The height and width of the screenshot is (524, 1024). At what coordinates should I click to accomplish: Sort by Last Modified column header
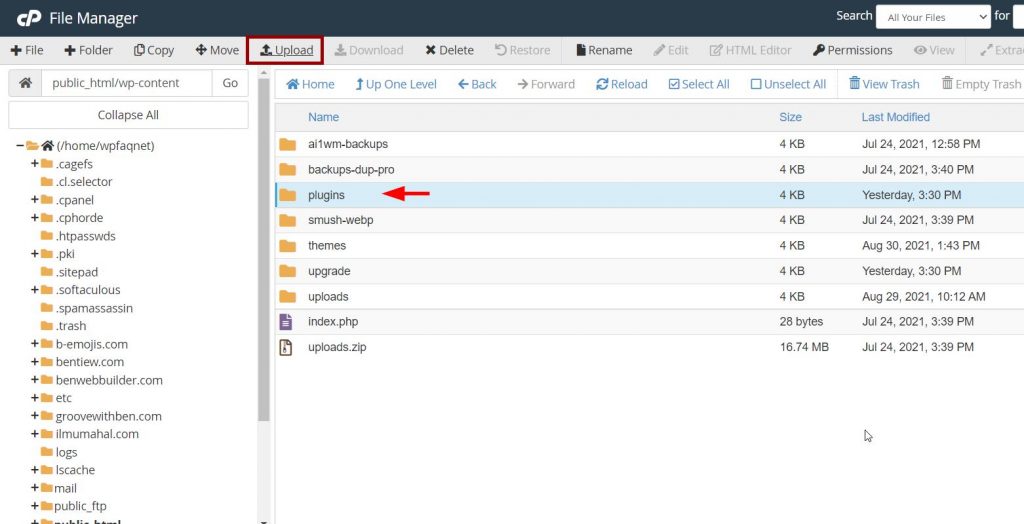(x=895, y=117)
